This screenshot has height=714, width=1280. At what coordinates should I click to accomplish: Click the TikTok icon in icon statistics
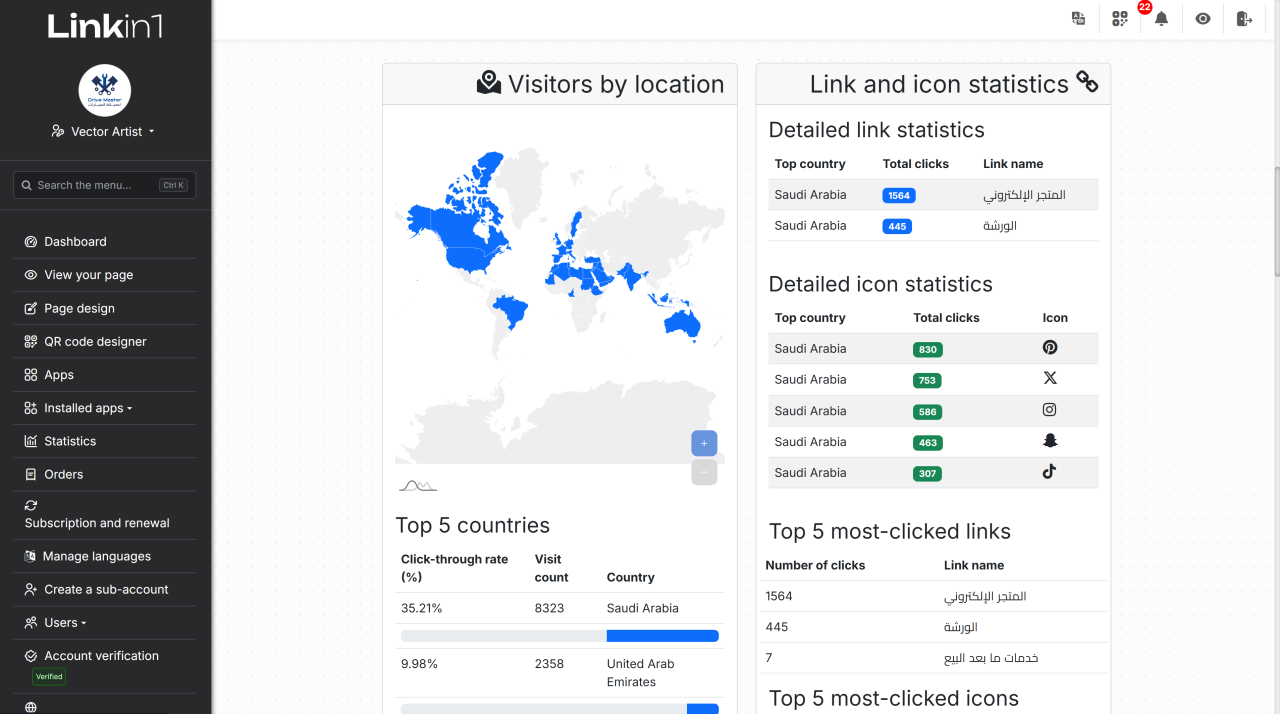click(1049, 471)
